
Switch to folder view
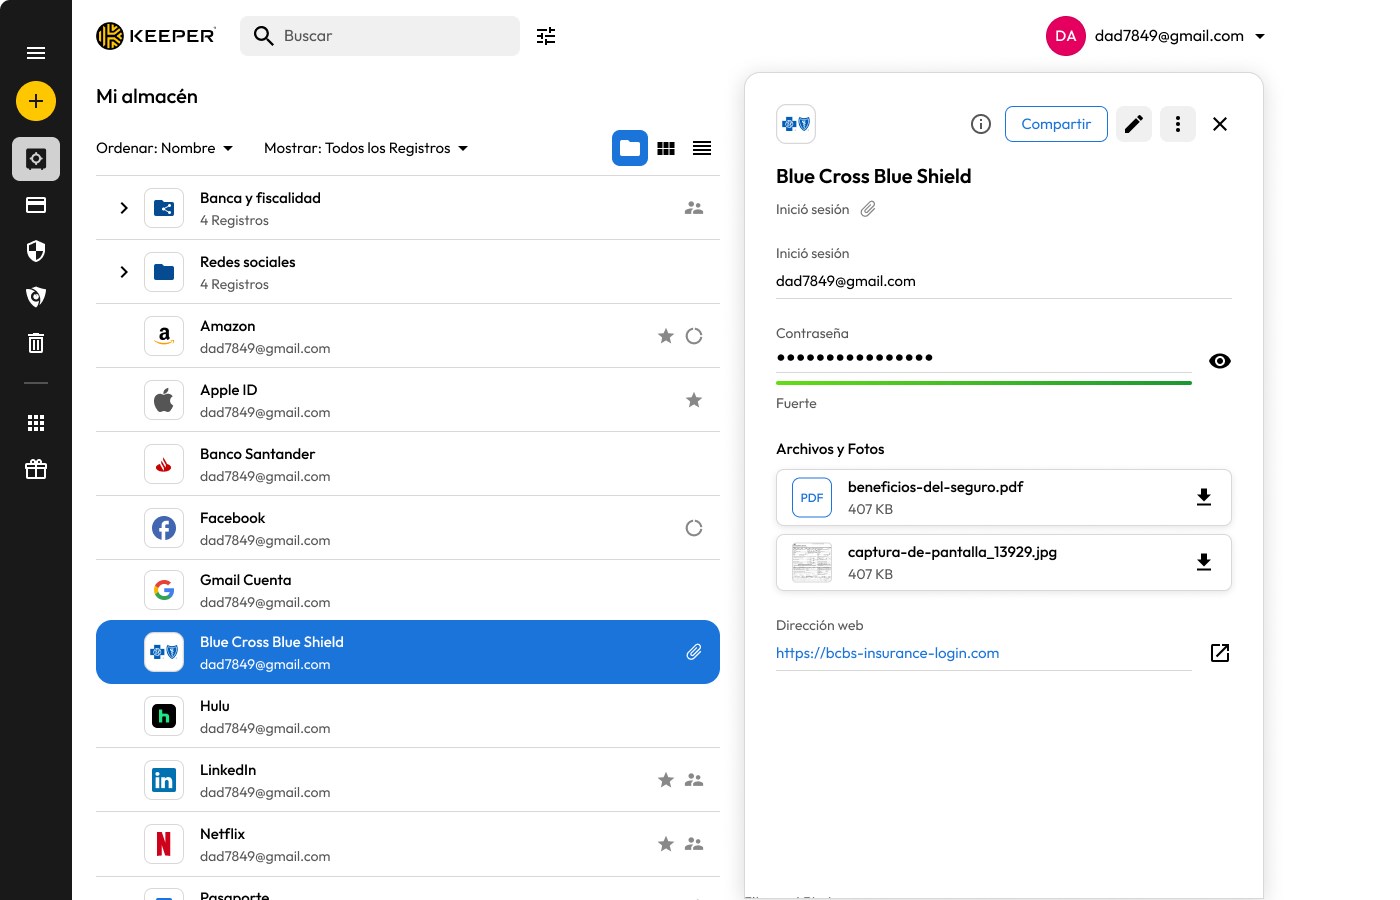point(630,148)
